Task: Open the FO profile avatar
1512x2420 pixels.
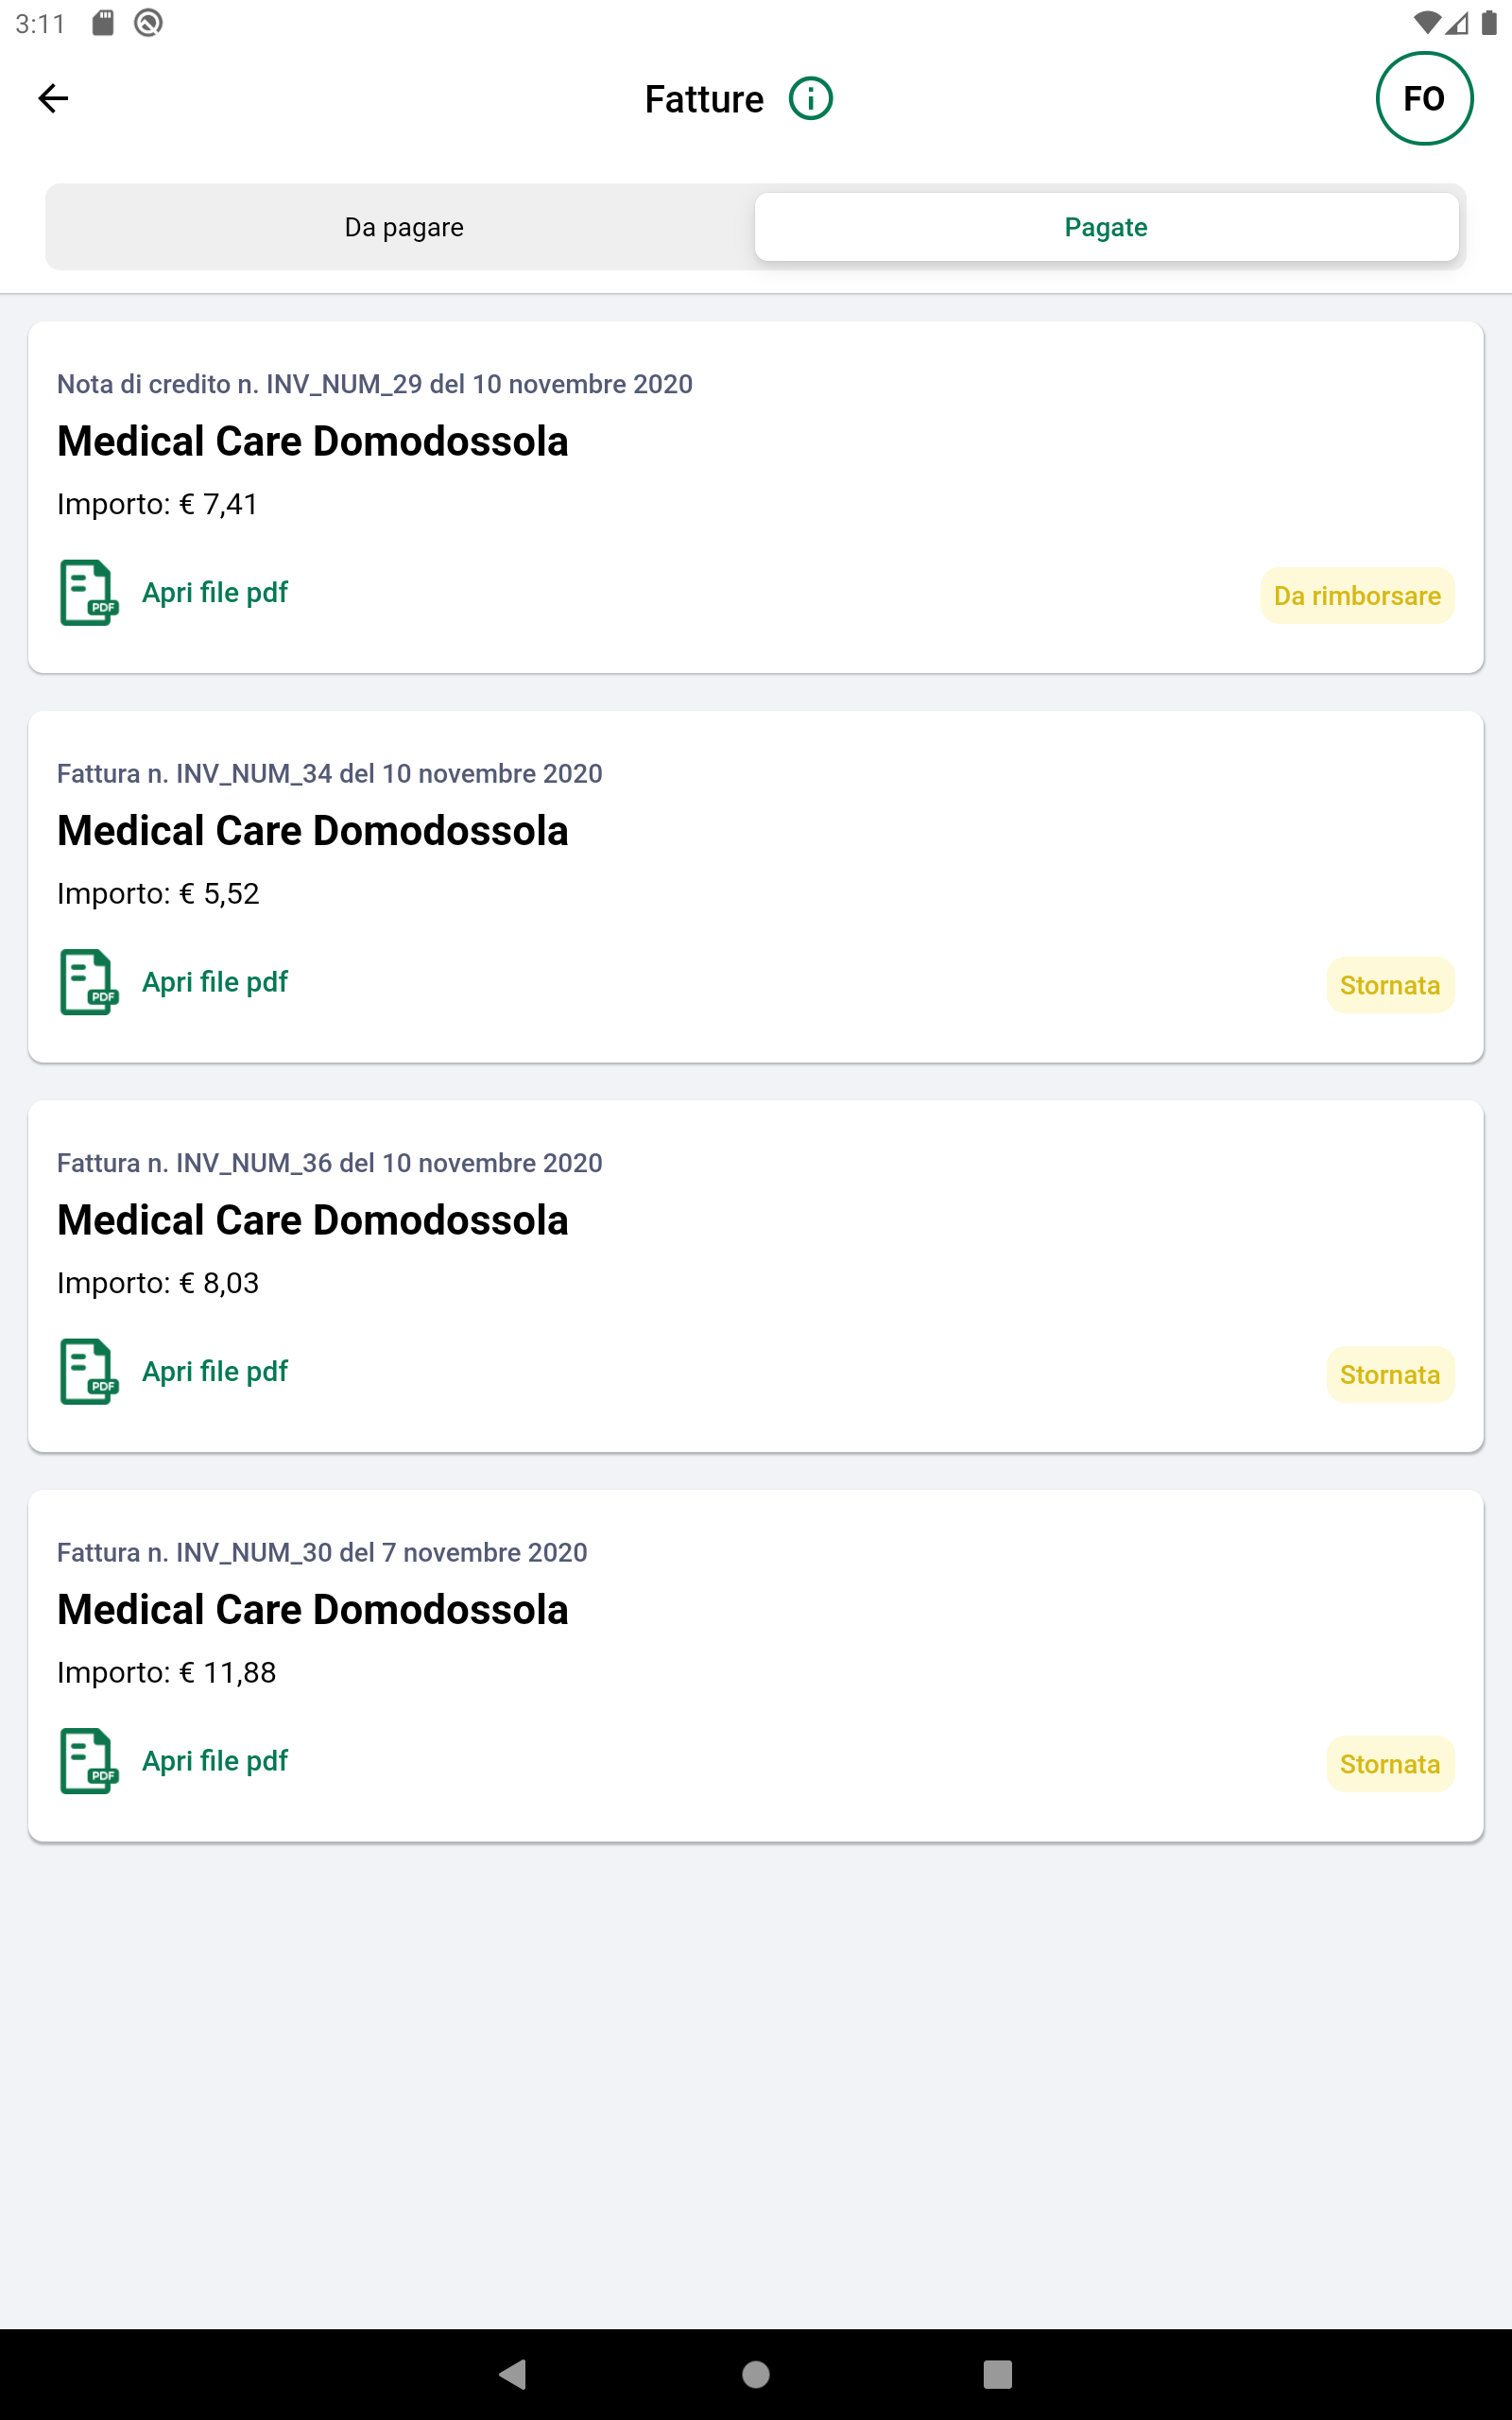Action: [1423, 98]
